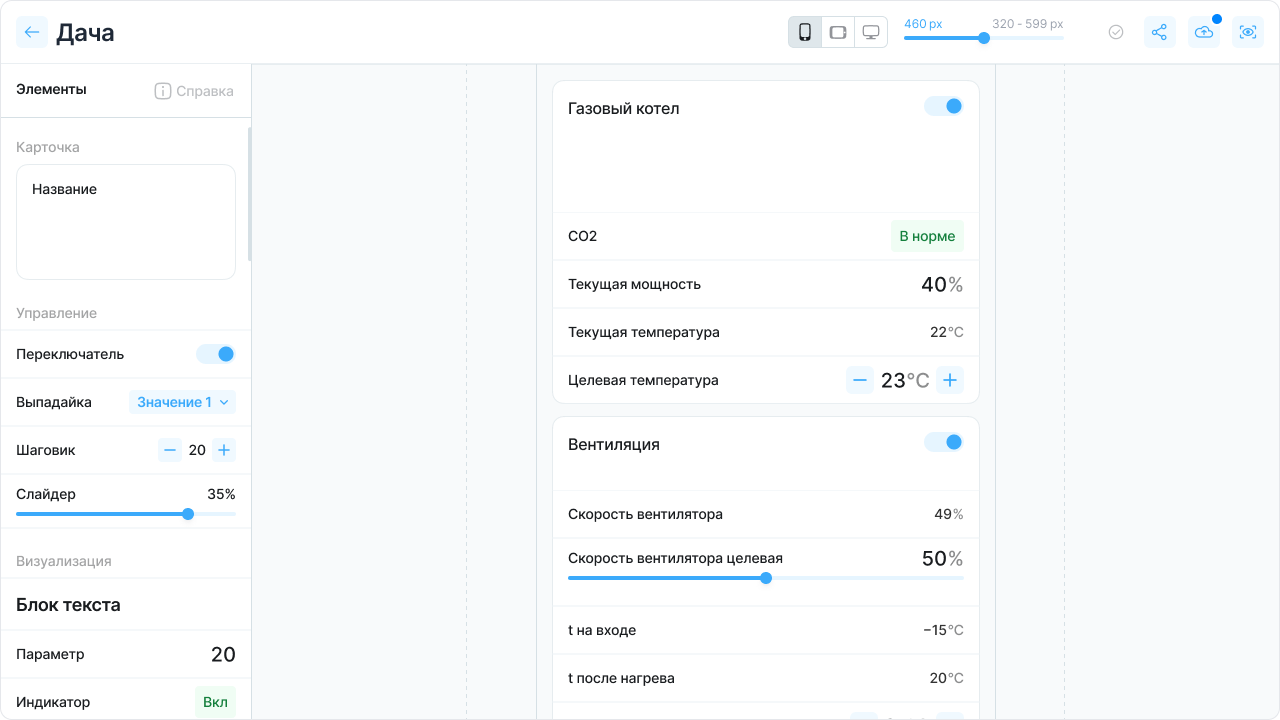Increase Целевая температура with plus button
Screen dimensions: 1280x720
coord(950,380)
